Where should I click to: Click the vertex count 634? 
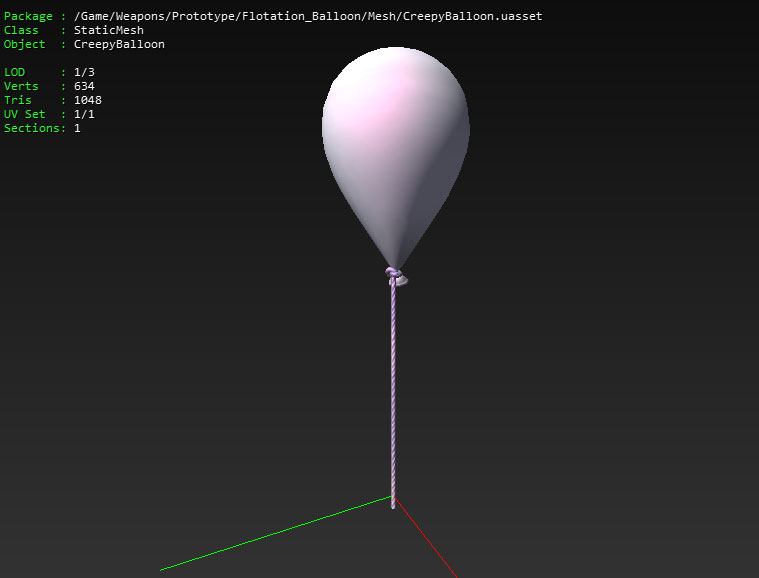coord(85,87)
